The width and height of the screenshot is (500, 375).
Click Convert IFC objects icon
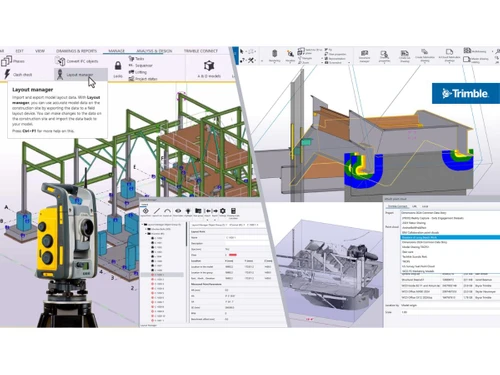[x=60, y=61]
